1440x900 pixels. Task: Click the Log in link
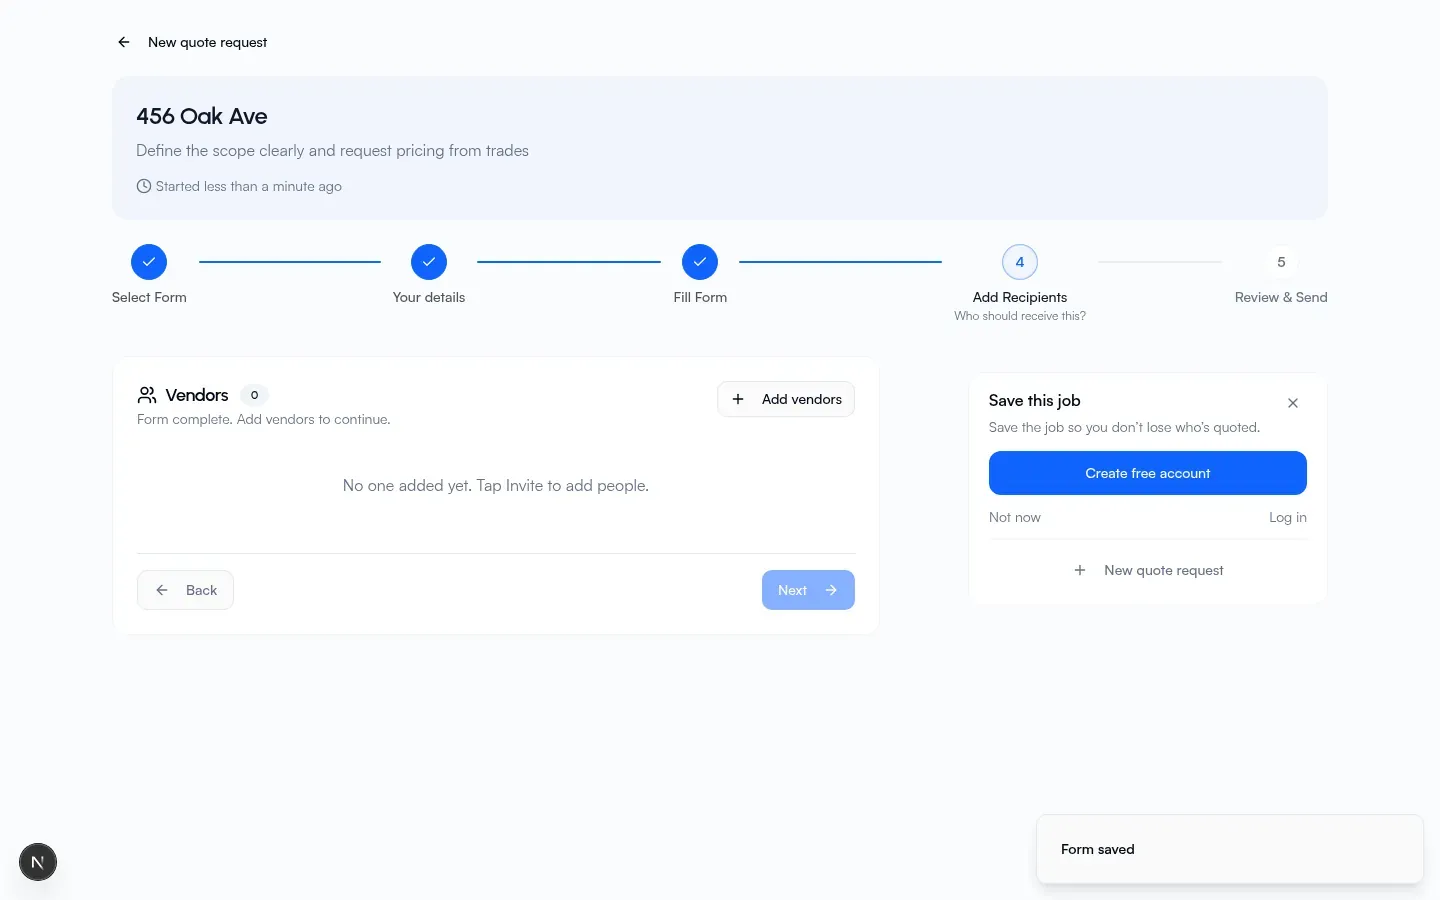point(1288,517)
